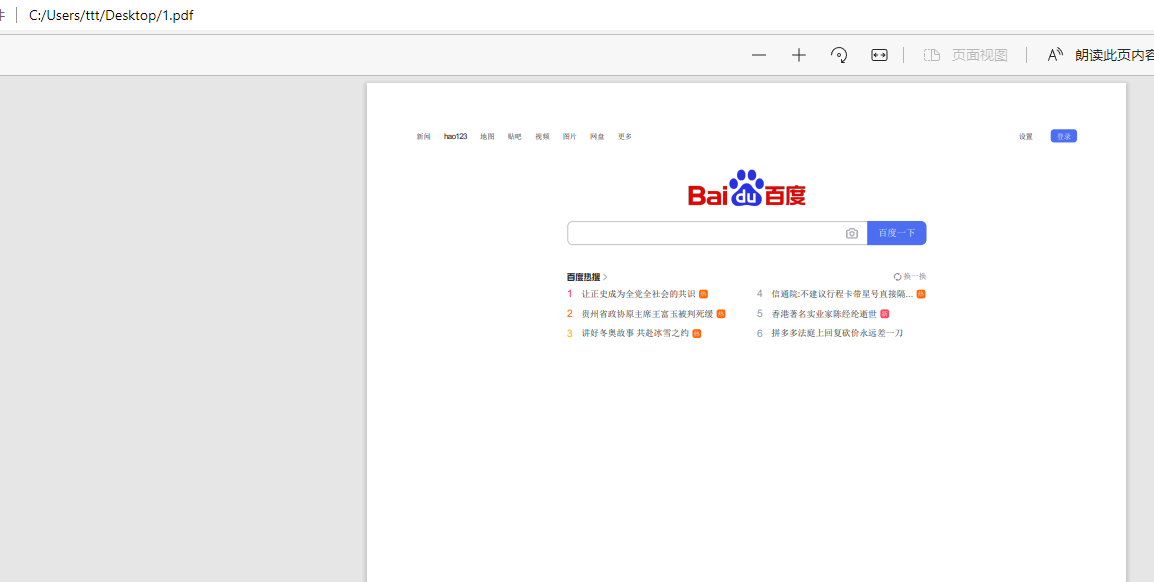1154x582 pixels.
Task: Expand the 更多 more menu
Action: 624,136
